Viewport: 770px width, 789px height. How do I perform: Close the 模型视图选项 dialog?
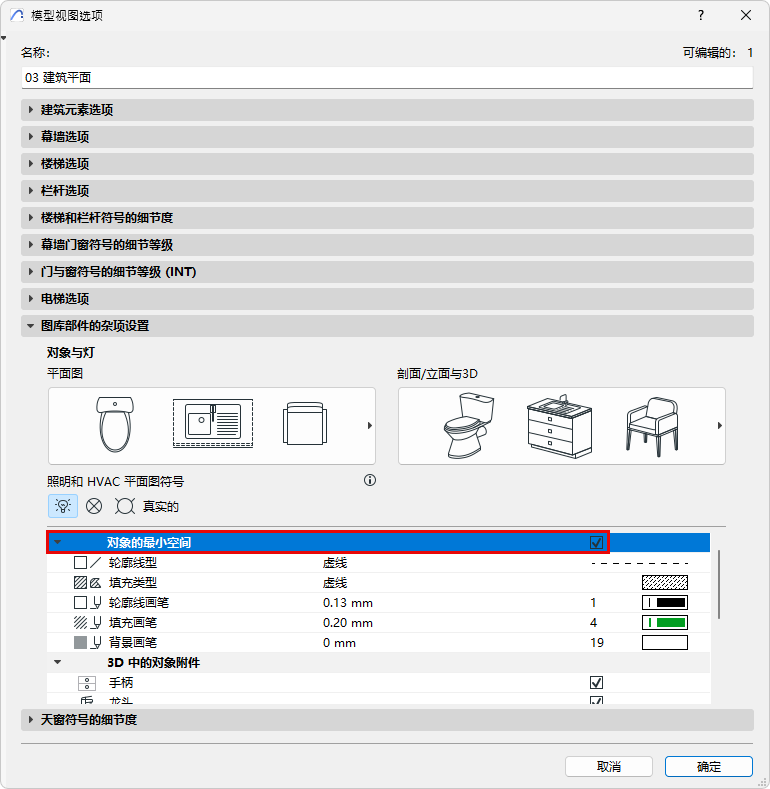pos(746,15)
